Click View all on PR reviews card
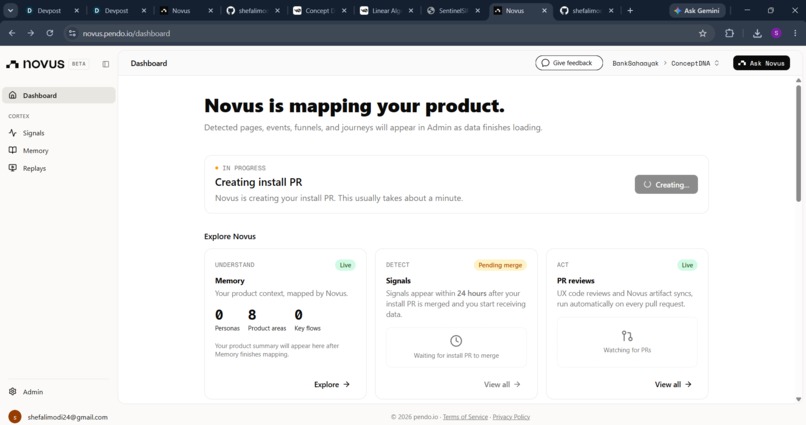The height and width of the screenshot is (425, 806). pos(673,384)
